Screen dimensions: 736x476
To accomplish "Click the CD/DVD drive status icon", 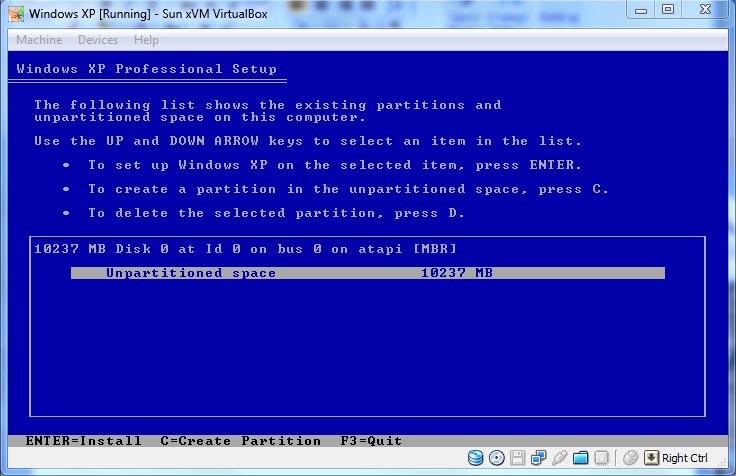I will coord(497,458).
